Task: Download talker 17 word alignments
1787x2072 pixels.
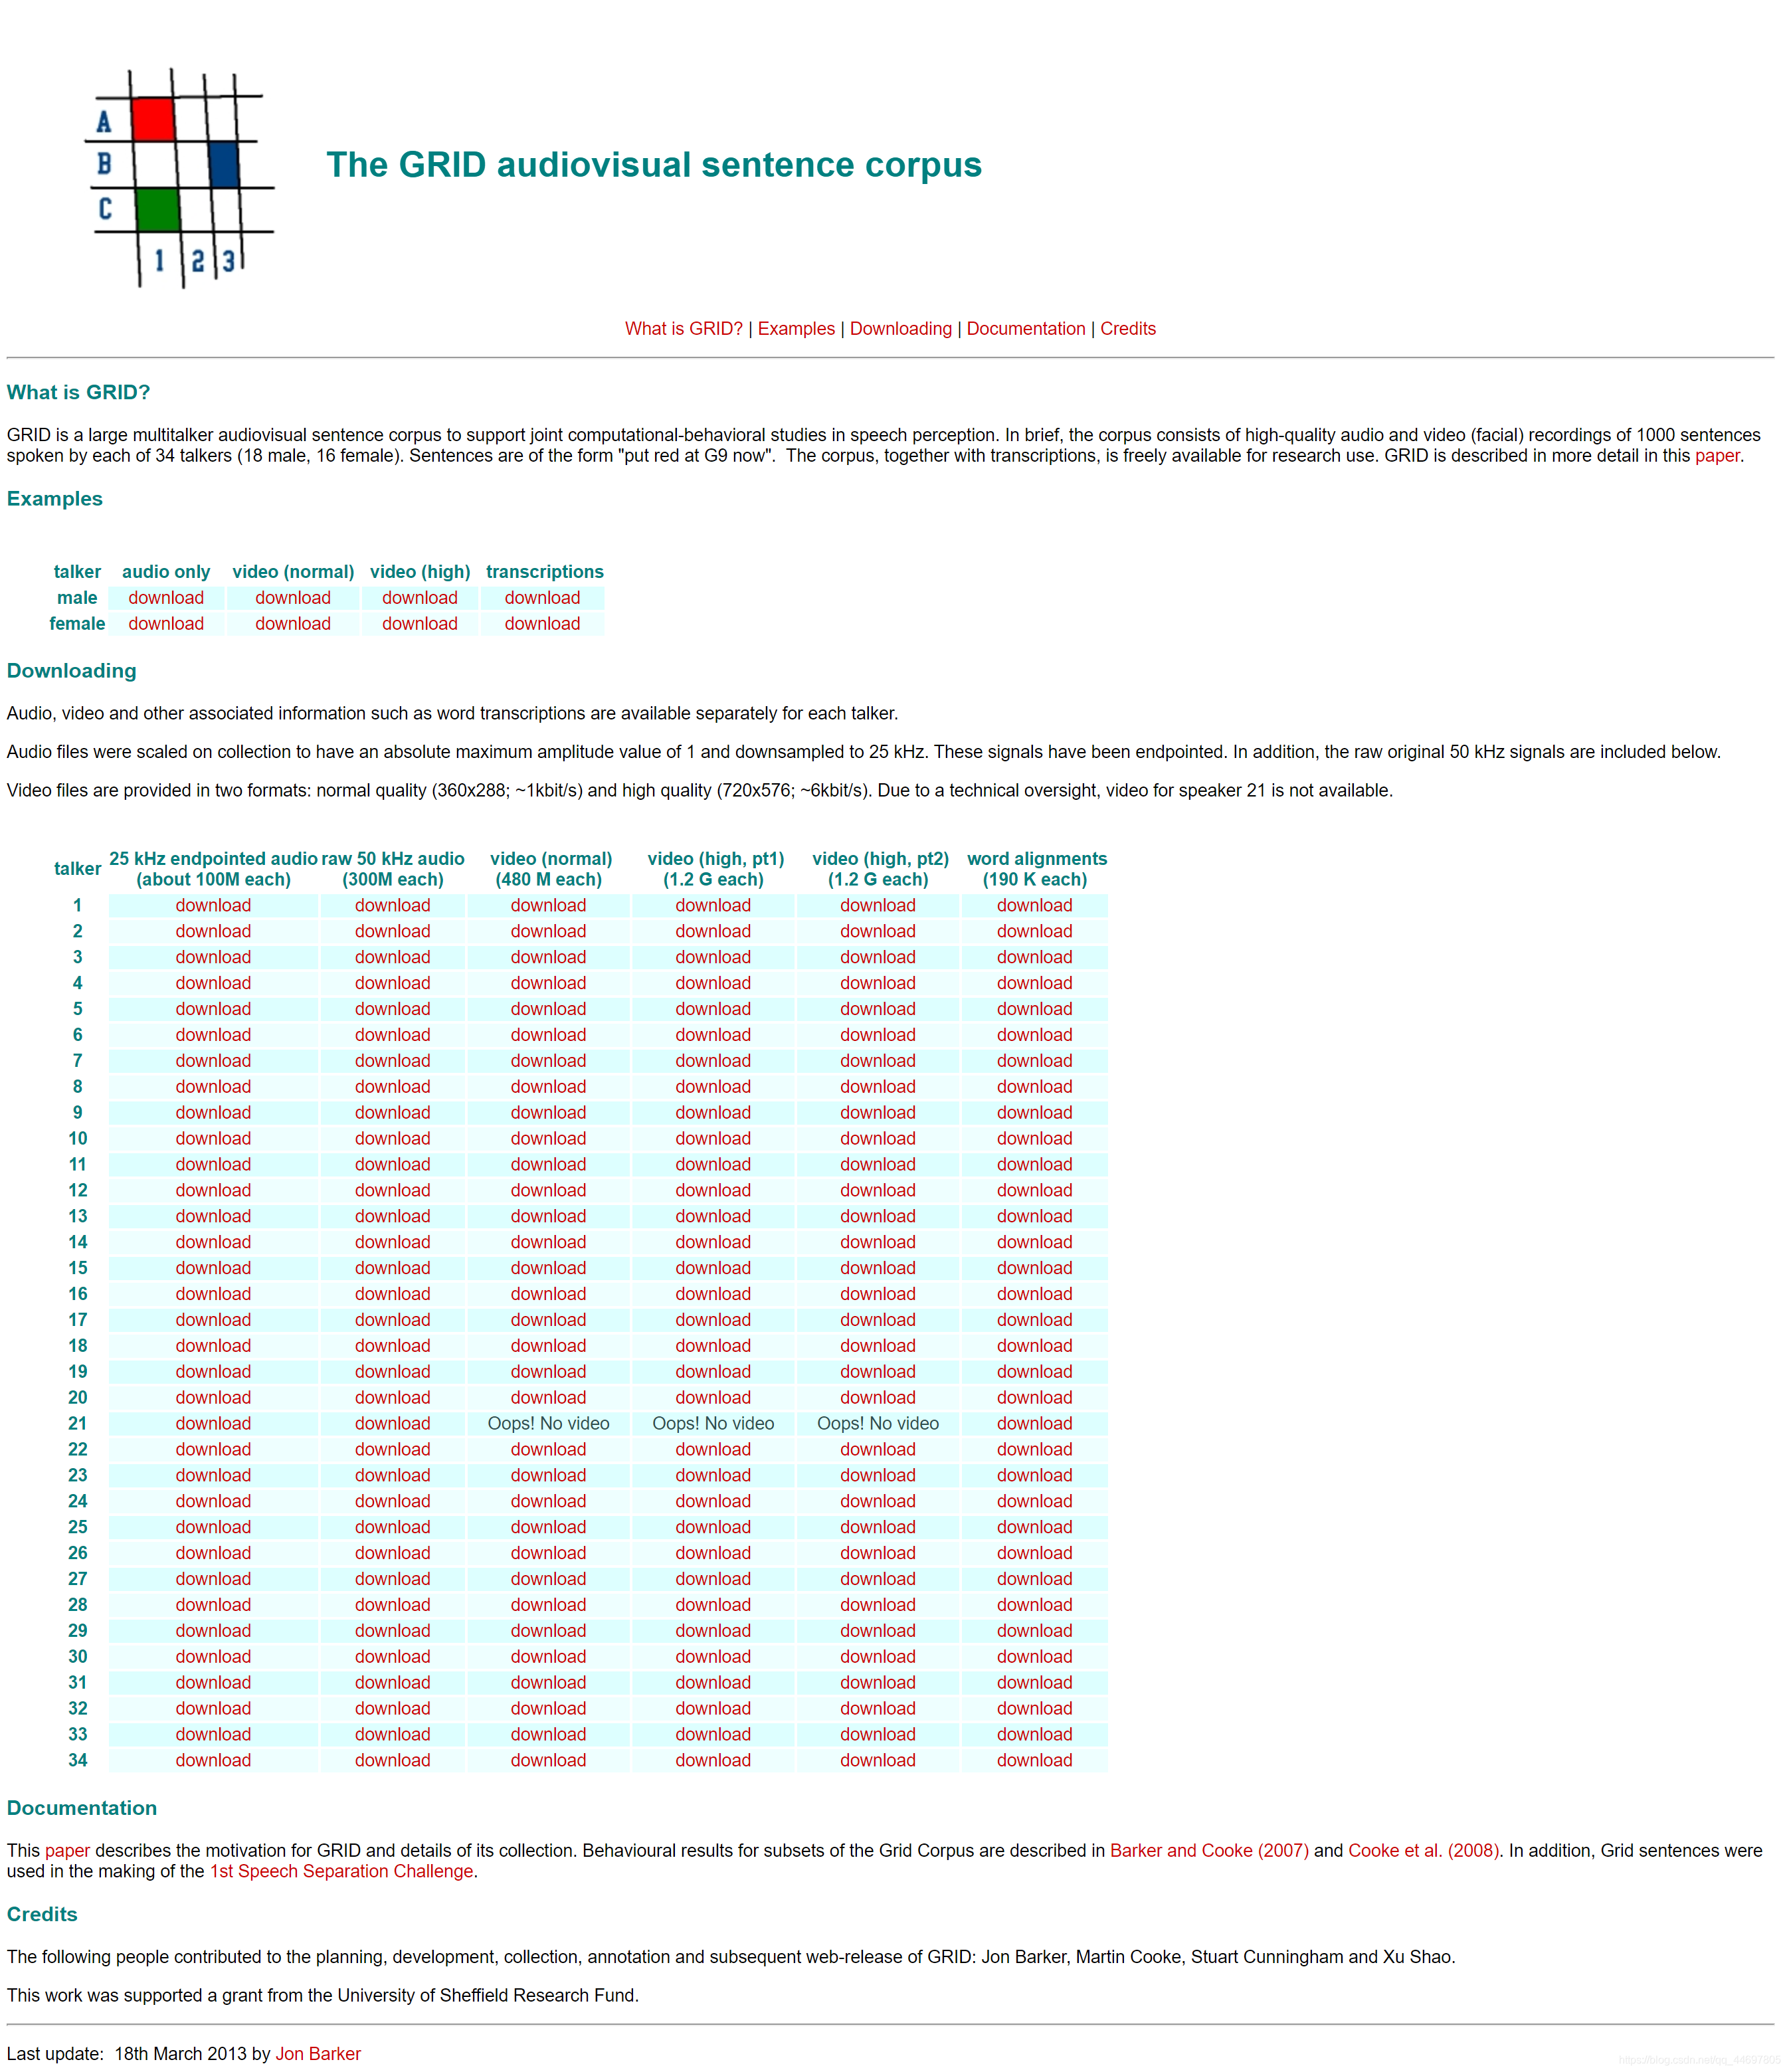Action: point(1035,1320)
